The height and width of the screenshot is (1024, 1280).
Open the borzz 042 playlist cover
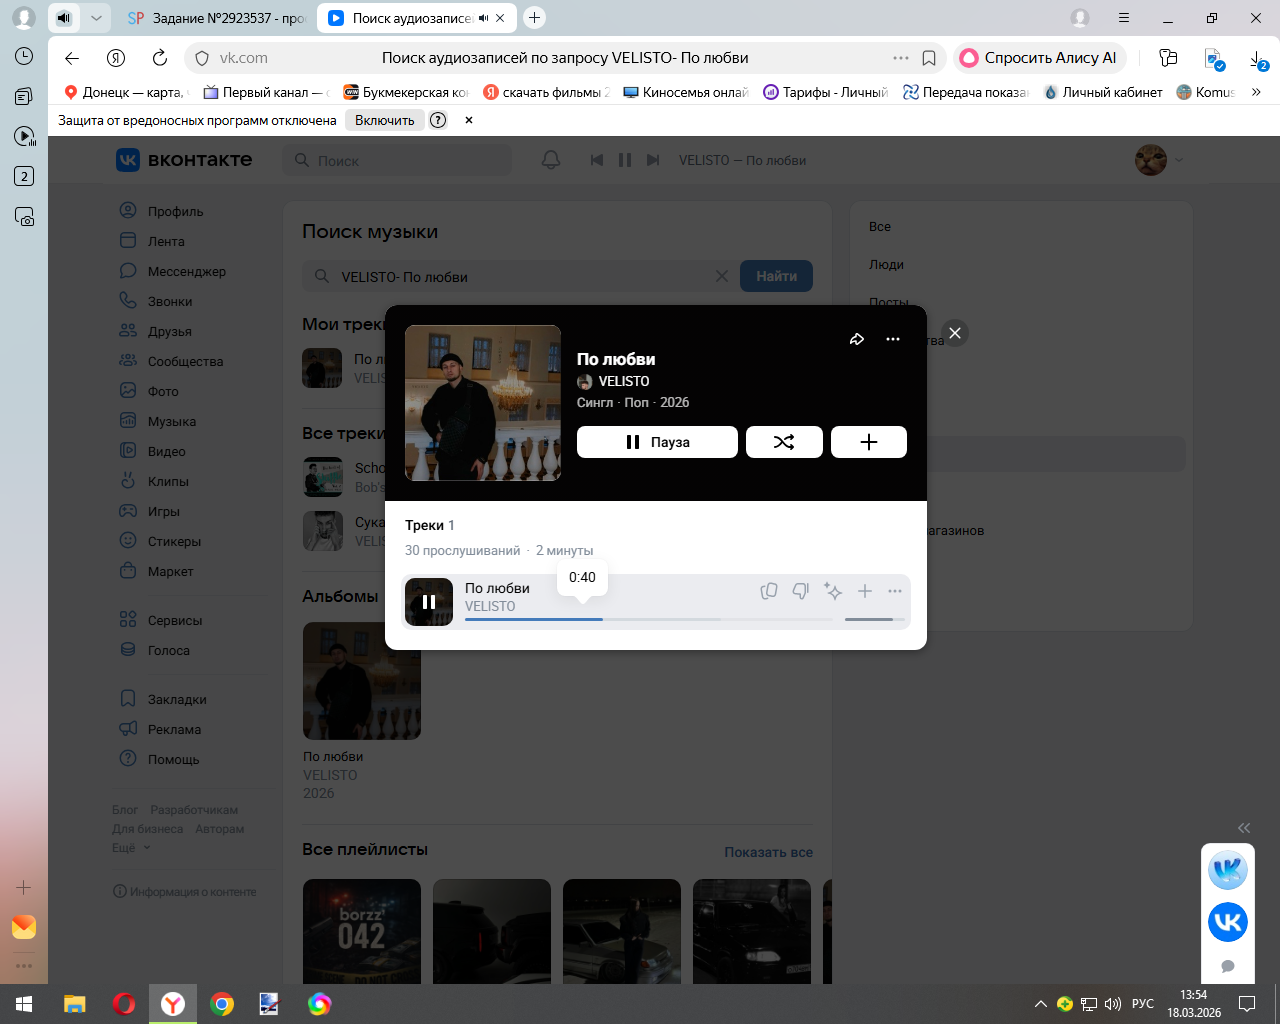(x=362, y=931)
